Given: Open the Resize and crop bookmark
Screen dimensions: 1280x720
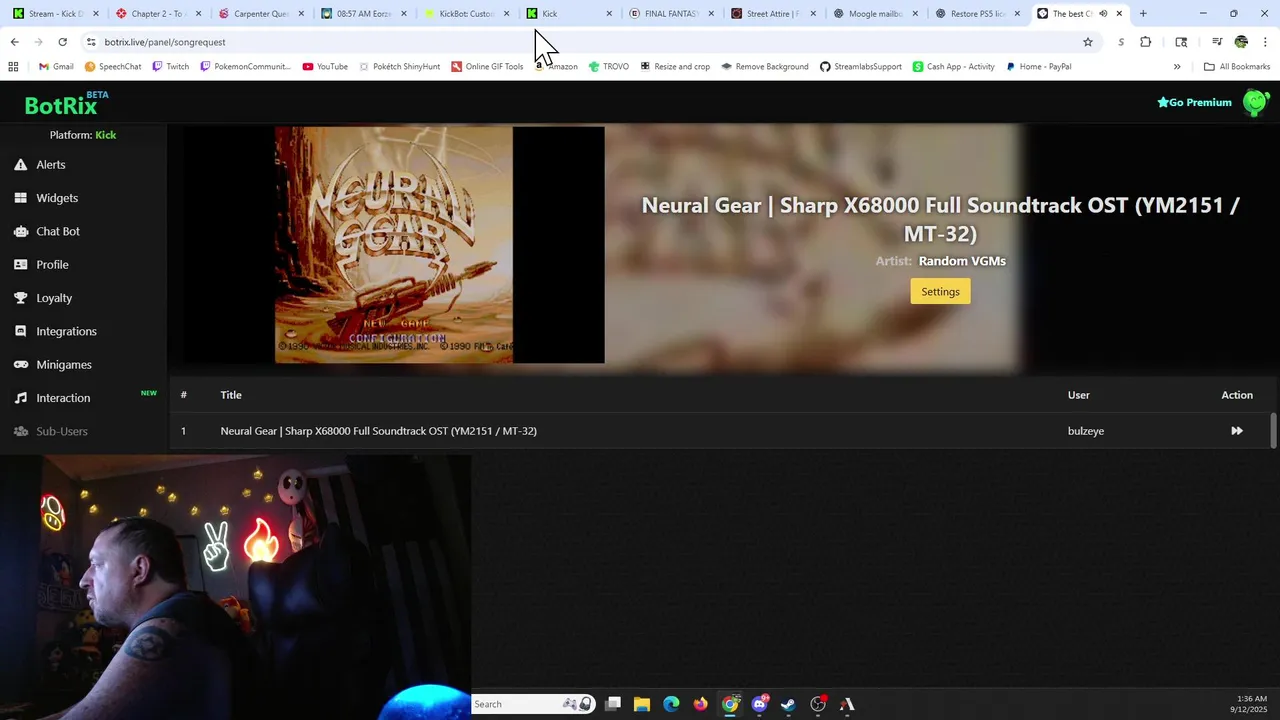Looking at the screenshot, I should [x=675, y=67].
